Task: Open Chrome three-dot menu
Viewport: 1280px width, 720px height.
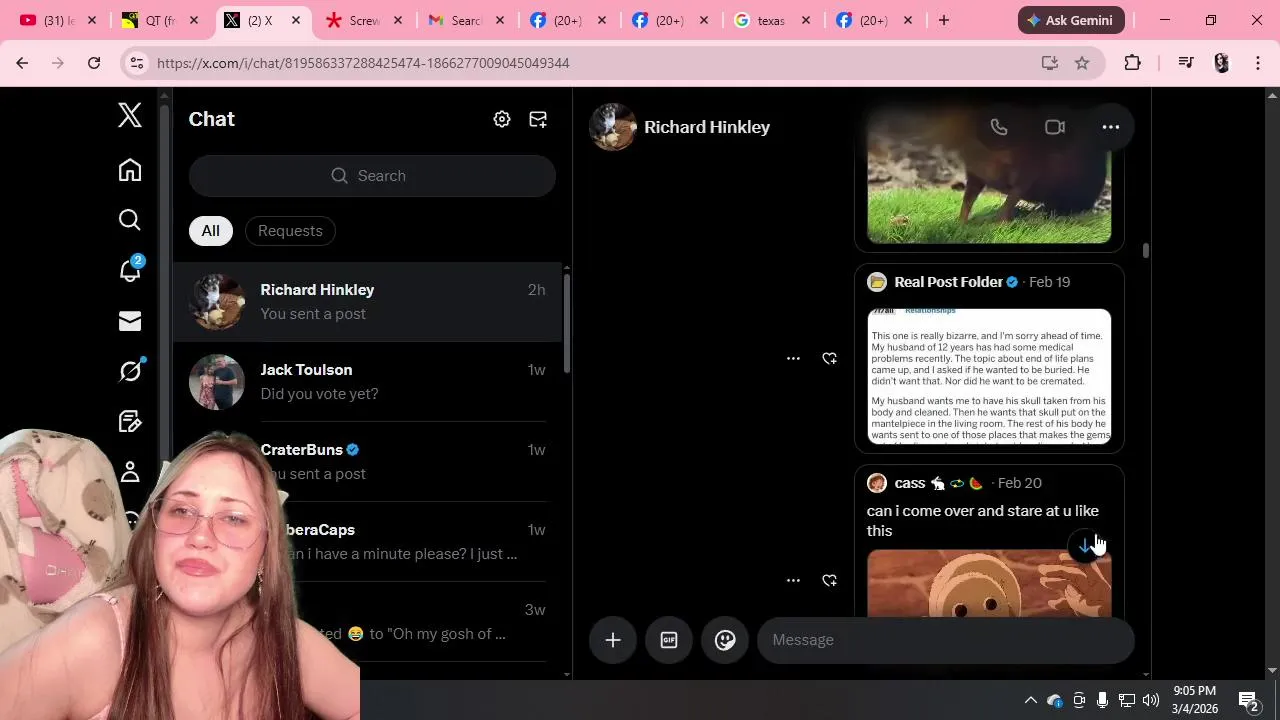Action: tap(1258, 63)
